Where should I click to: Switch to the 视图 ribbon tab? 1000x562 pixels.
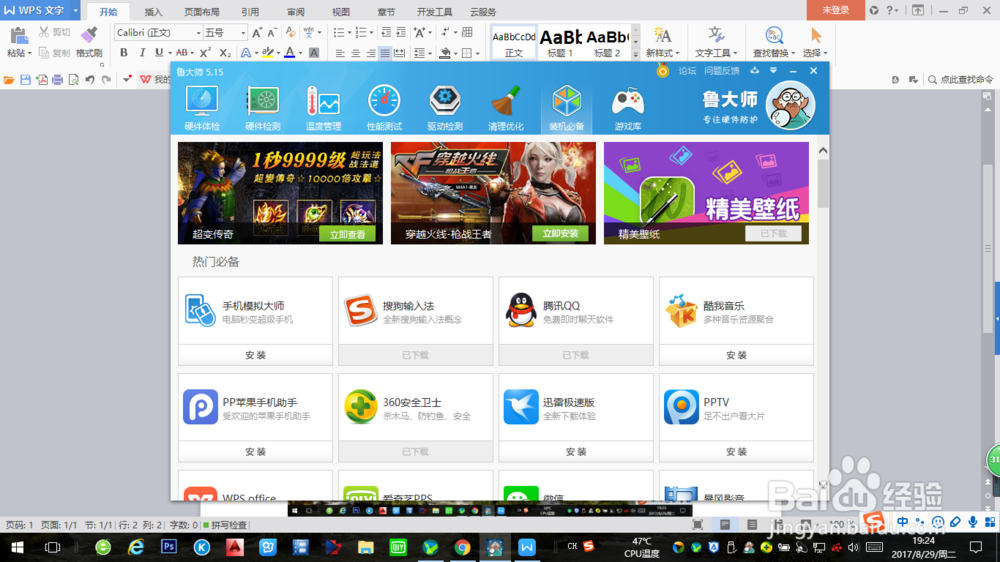(x=341, y=11)
